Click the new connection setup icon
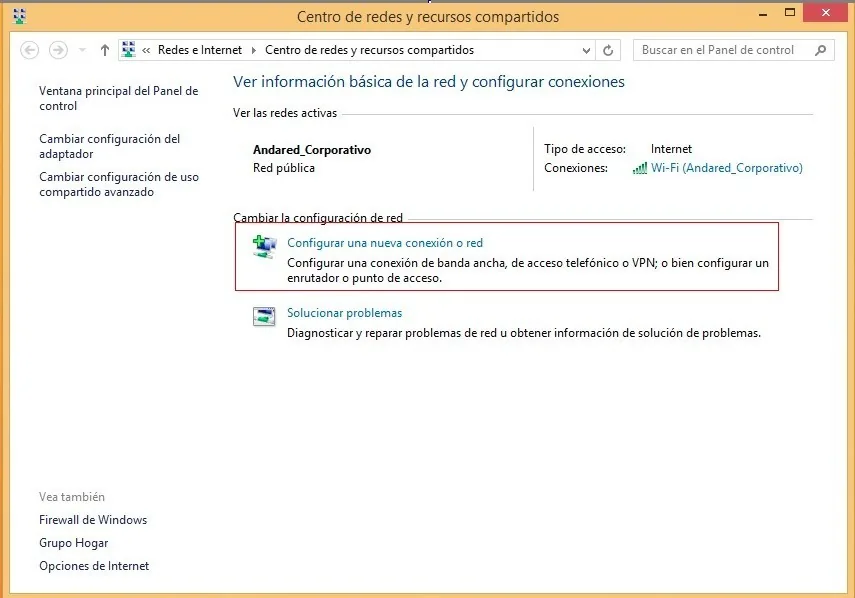Screen dimensions: 855x598 [264, 246]
